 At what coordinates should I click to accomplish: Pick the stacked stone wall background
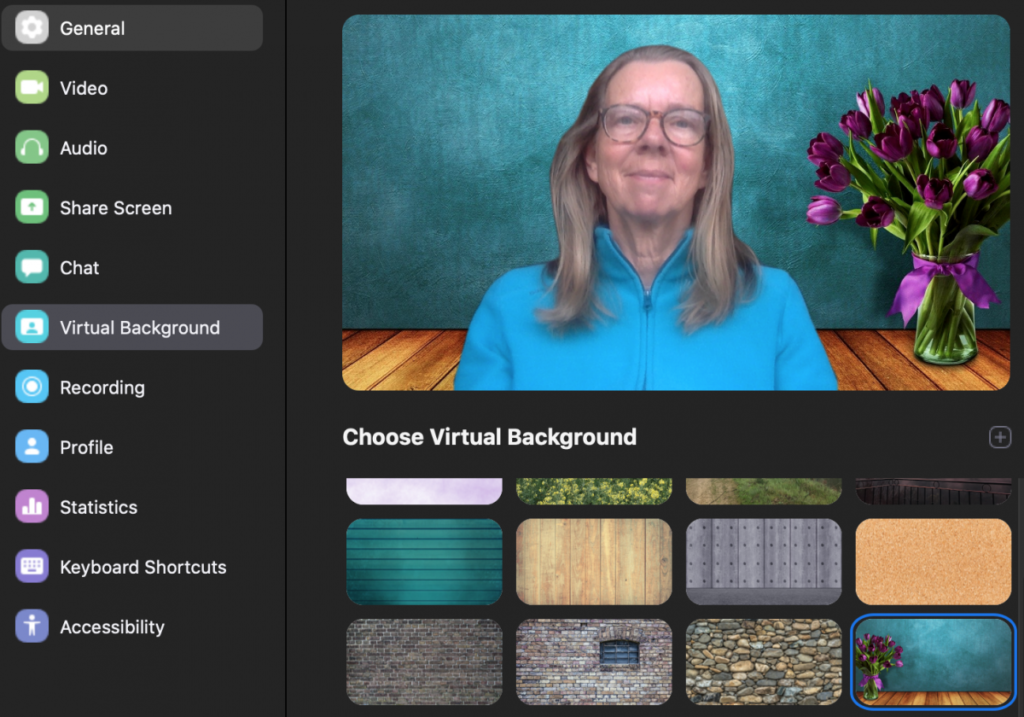pyautogui.click(x=763, y=661)
